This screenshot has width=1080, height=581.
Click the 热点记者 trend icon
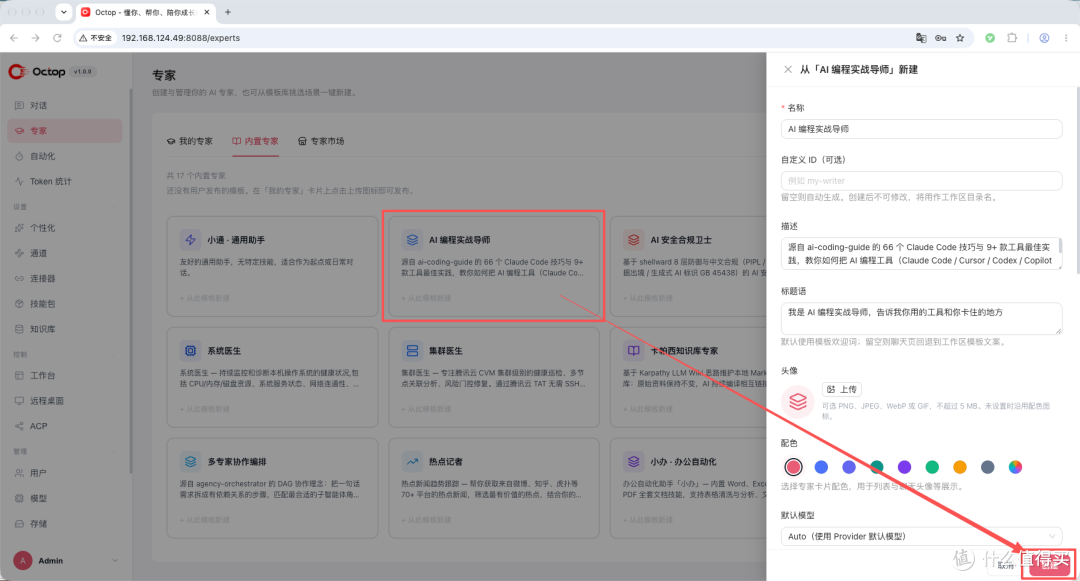pos(412,461)
